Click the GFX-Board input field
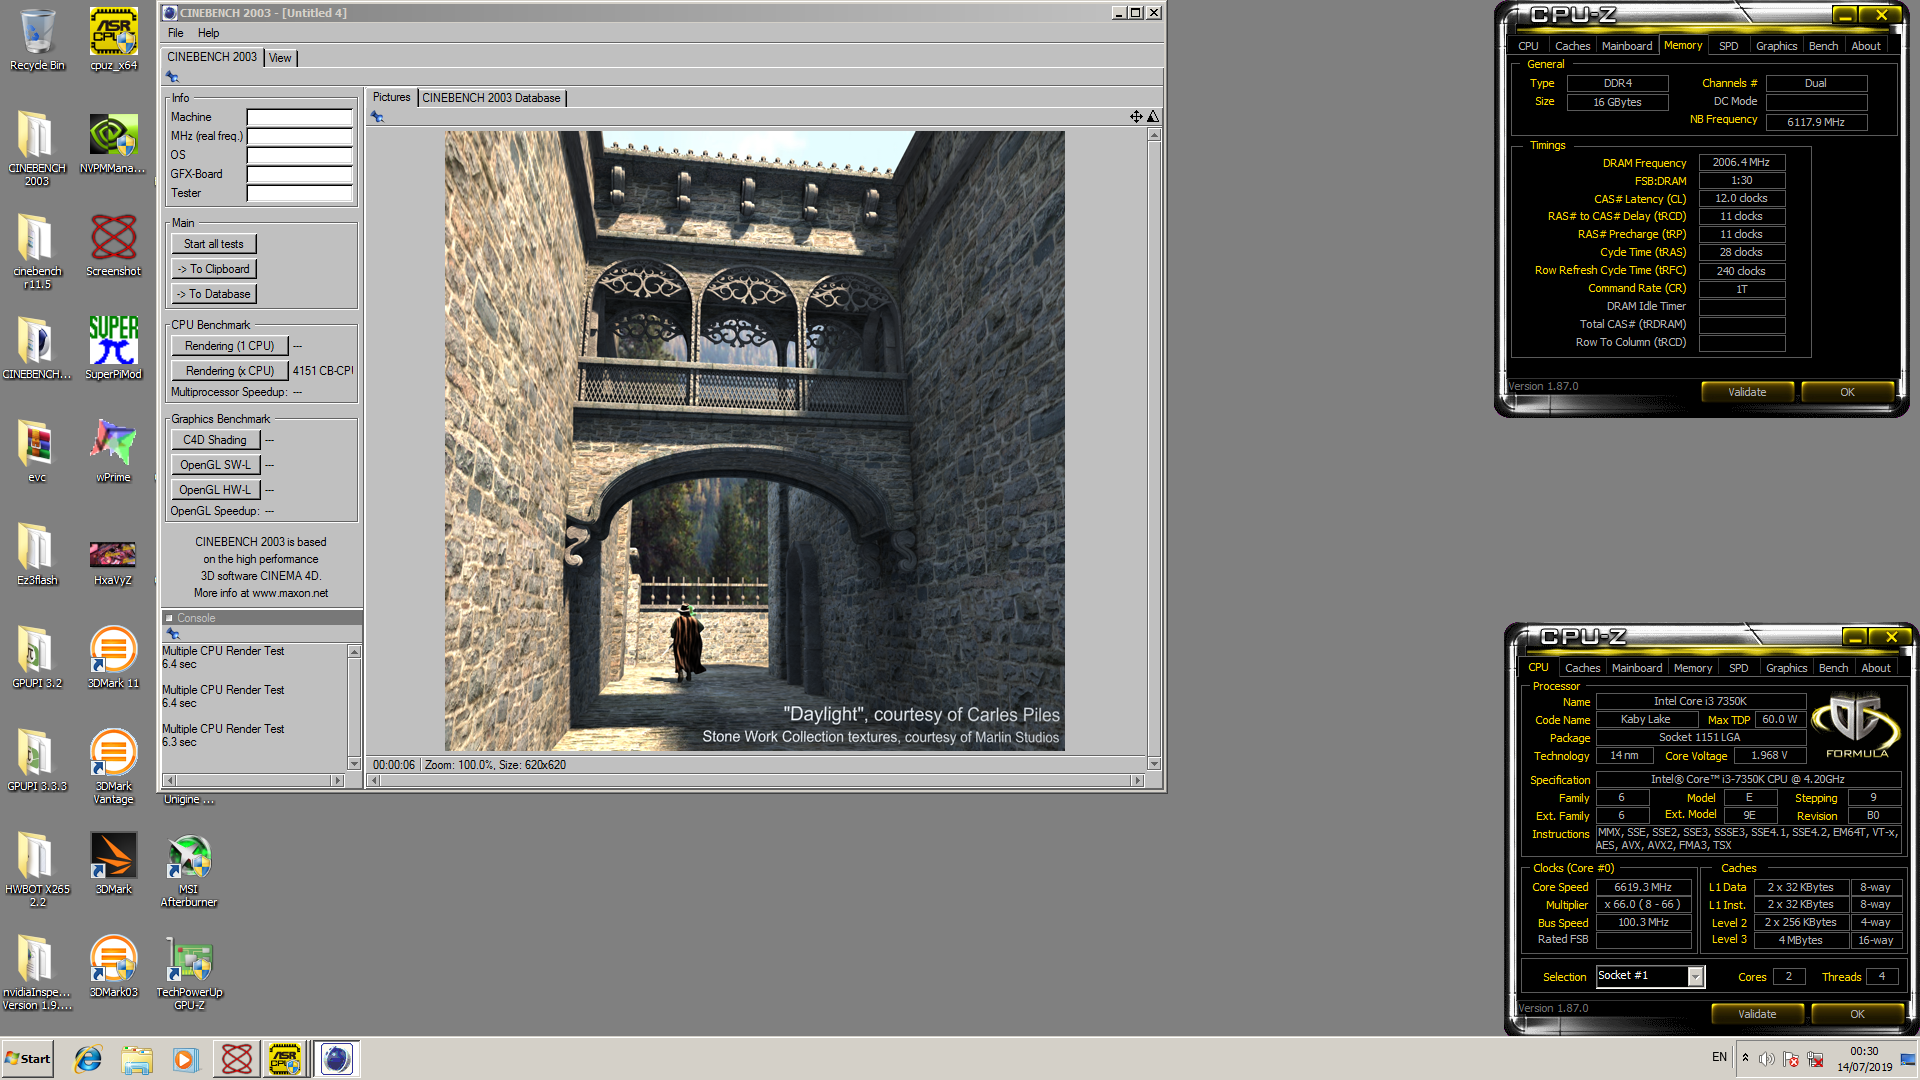 pyautogui.click(x=300, y=174)
